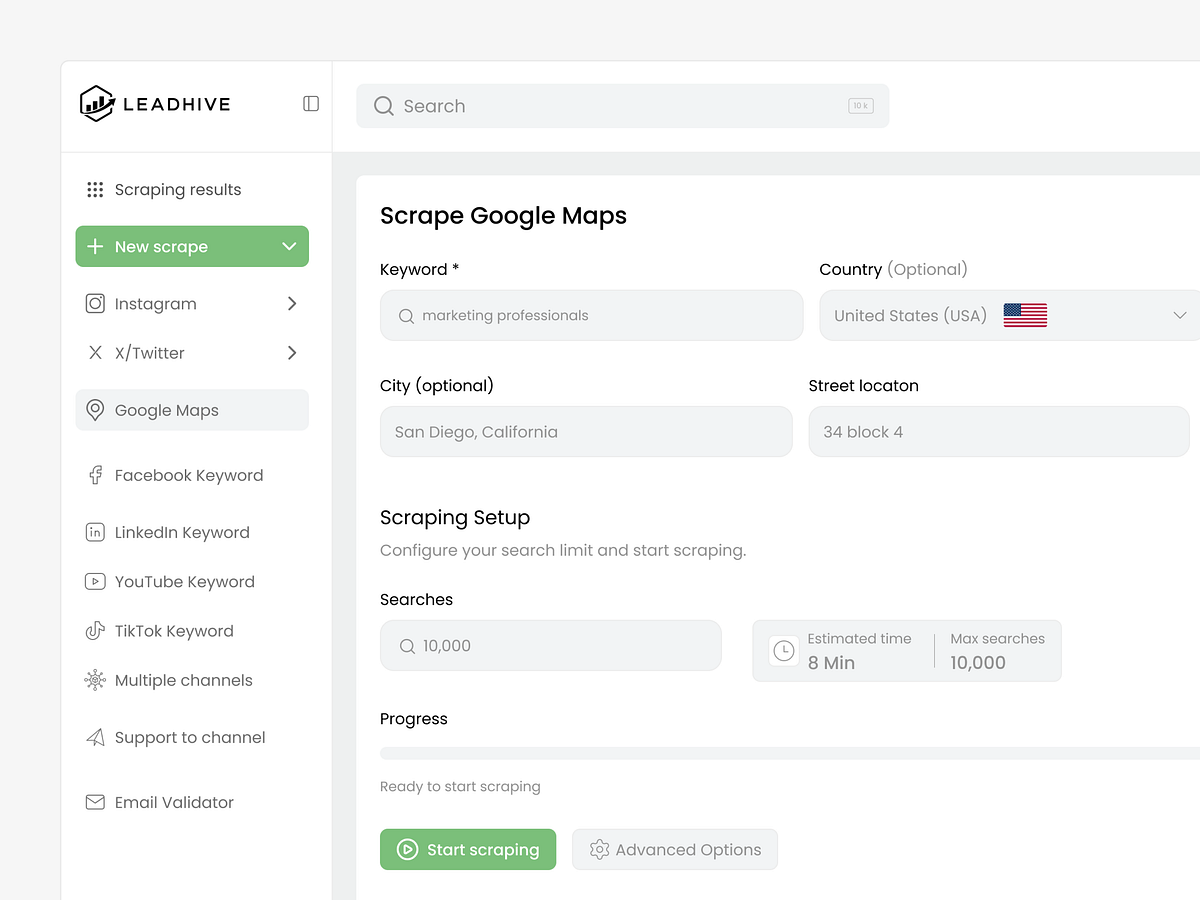Click the Google Maps pin icon
The image size is (1200, 900).
(95, 410)
